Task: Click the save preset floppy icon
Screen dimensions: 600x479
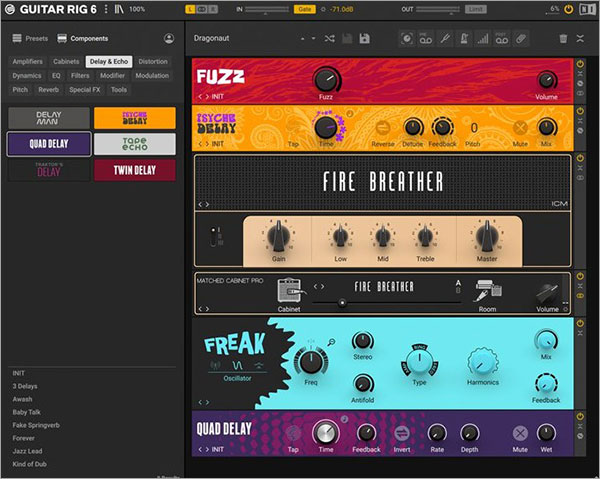Action: tap(365, 39)
